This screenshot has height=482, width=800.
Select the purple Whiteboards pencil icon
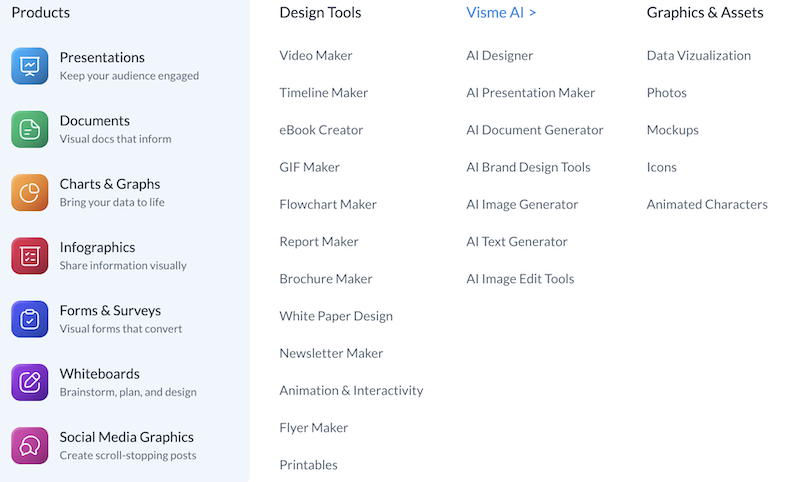30,382
